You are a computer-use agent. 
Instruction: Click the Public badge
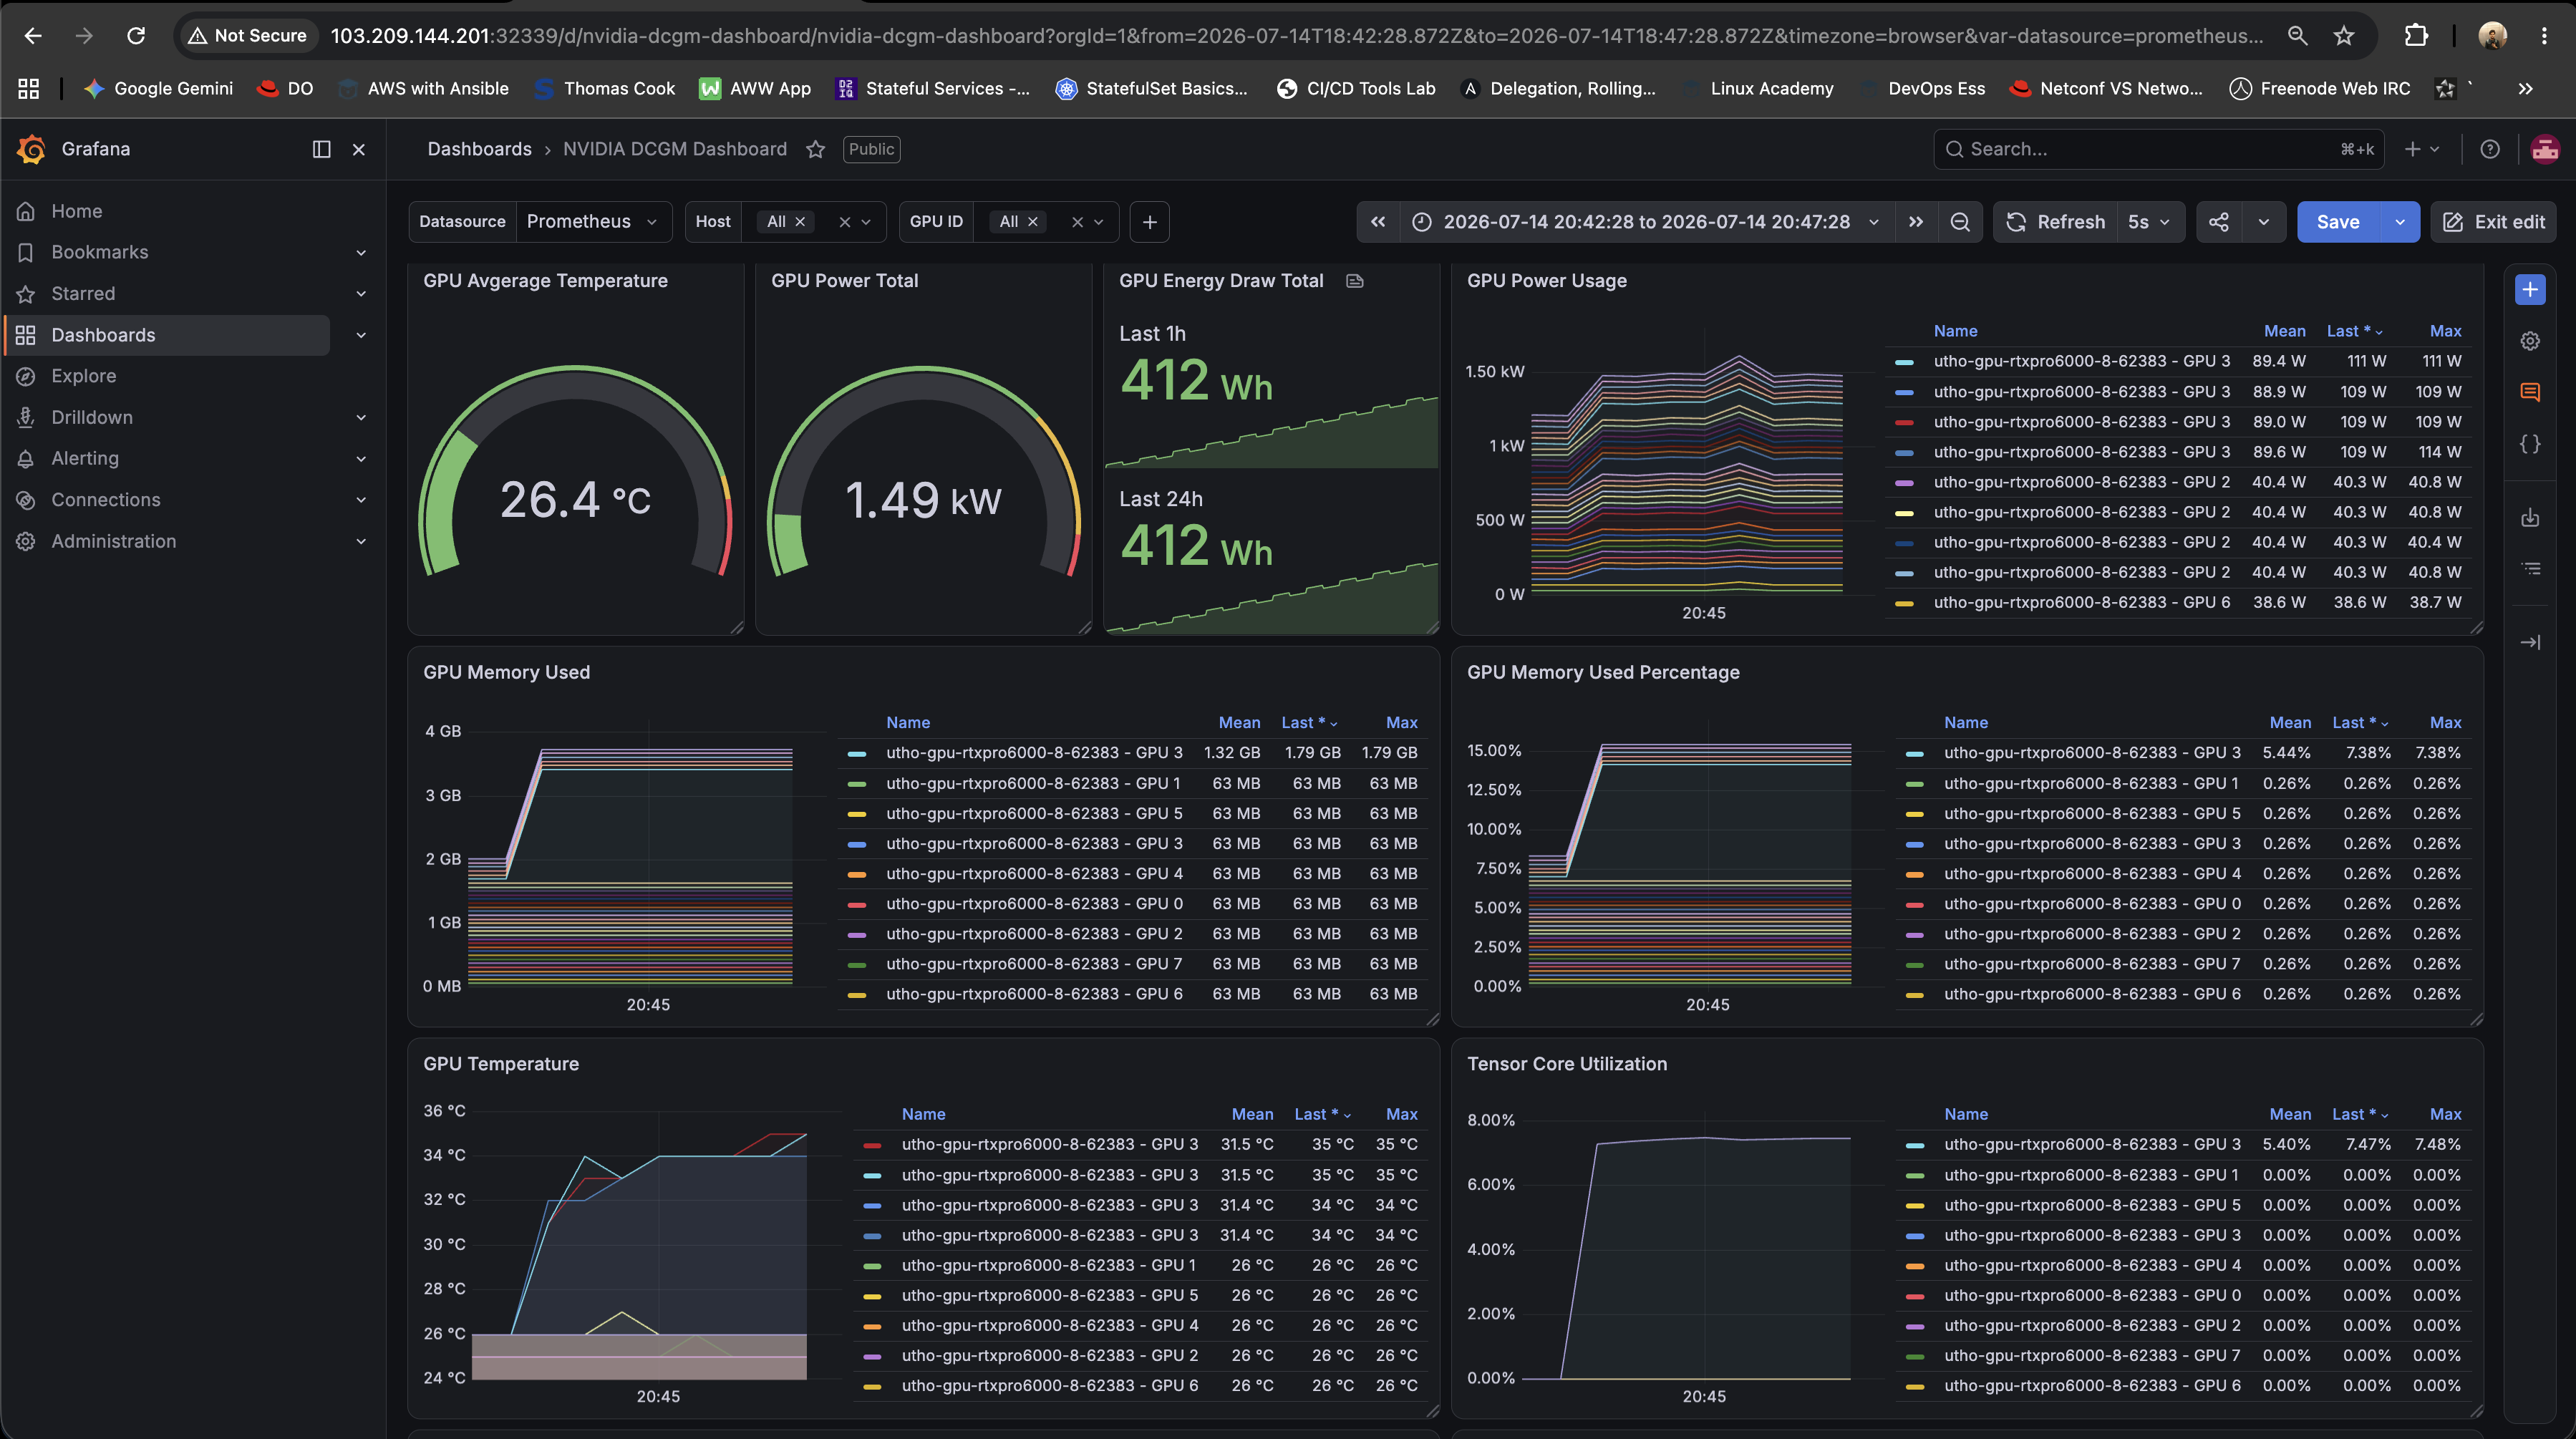coord(871,149)
